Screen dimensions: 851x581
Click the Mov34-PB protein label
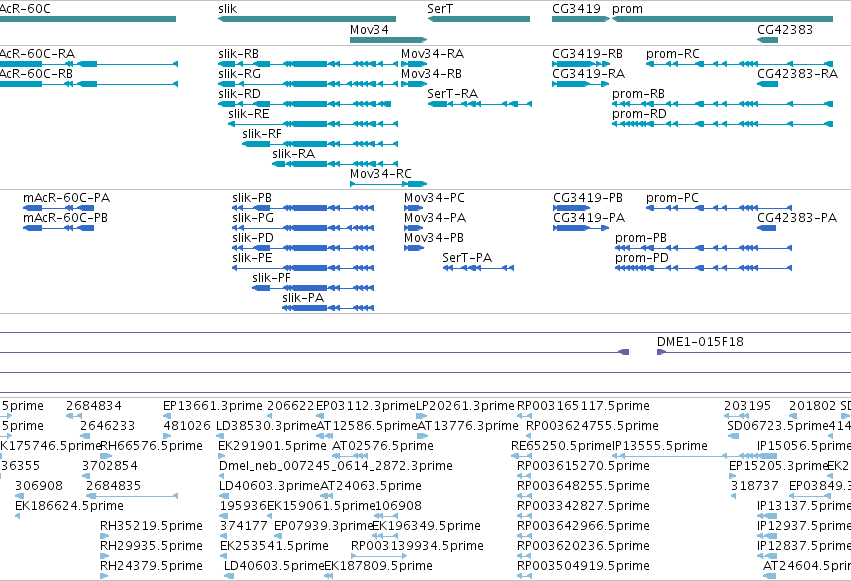(434, 238)
